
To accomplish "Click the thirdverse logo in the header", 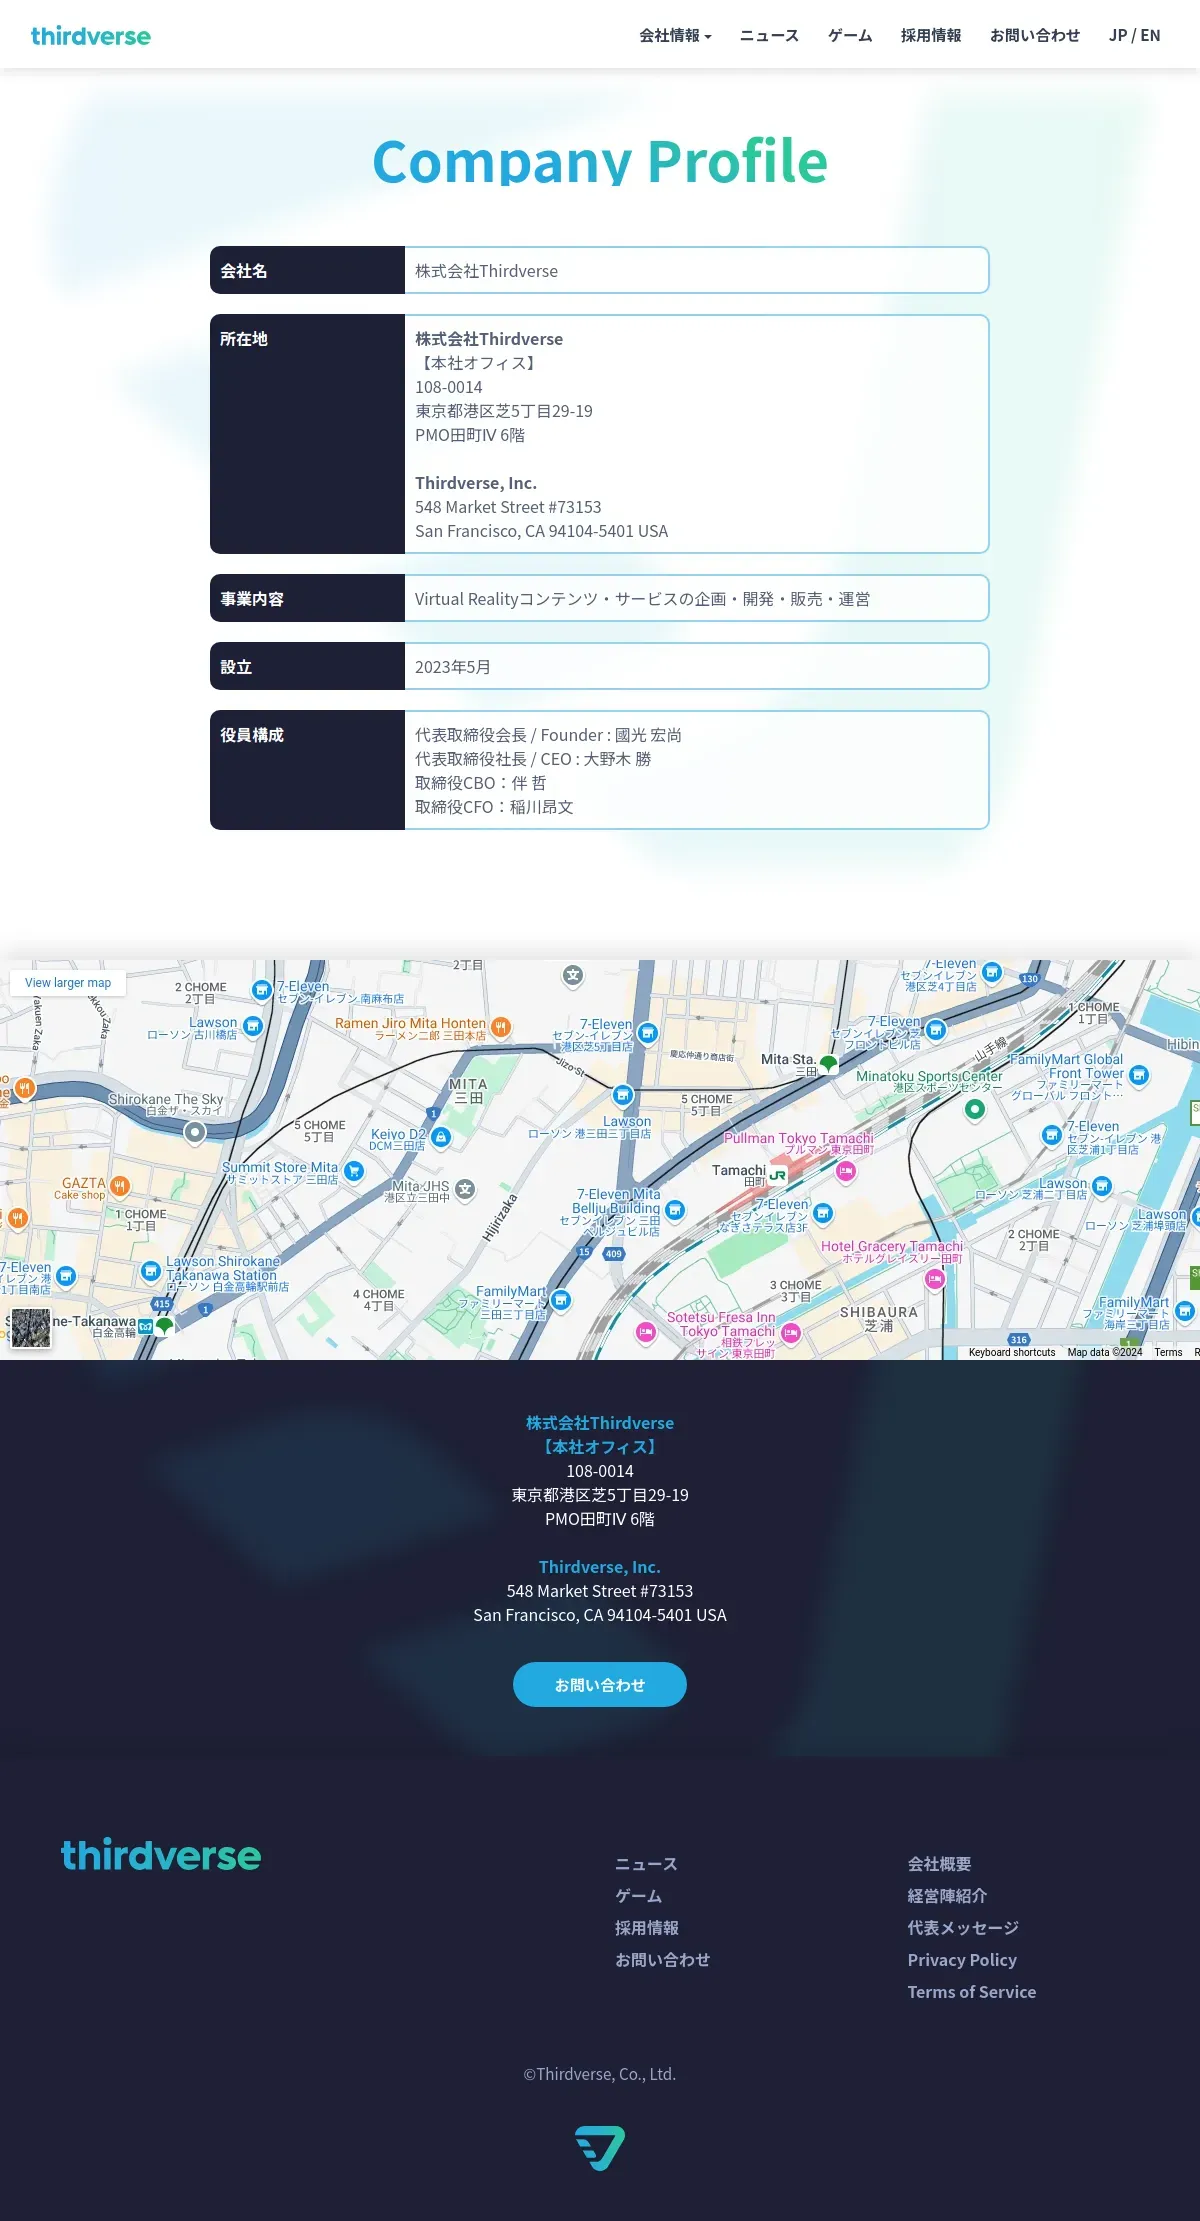I will point(91,36).
